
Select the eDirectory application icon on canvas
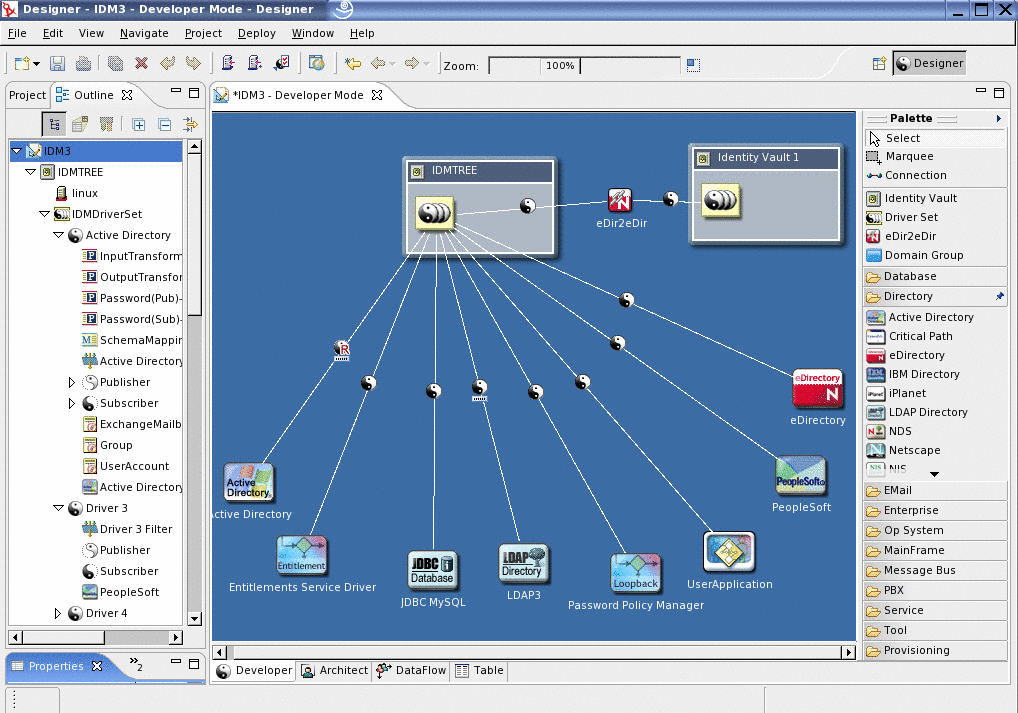[x=817, y=389]
